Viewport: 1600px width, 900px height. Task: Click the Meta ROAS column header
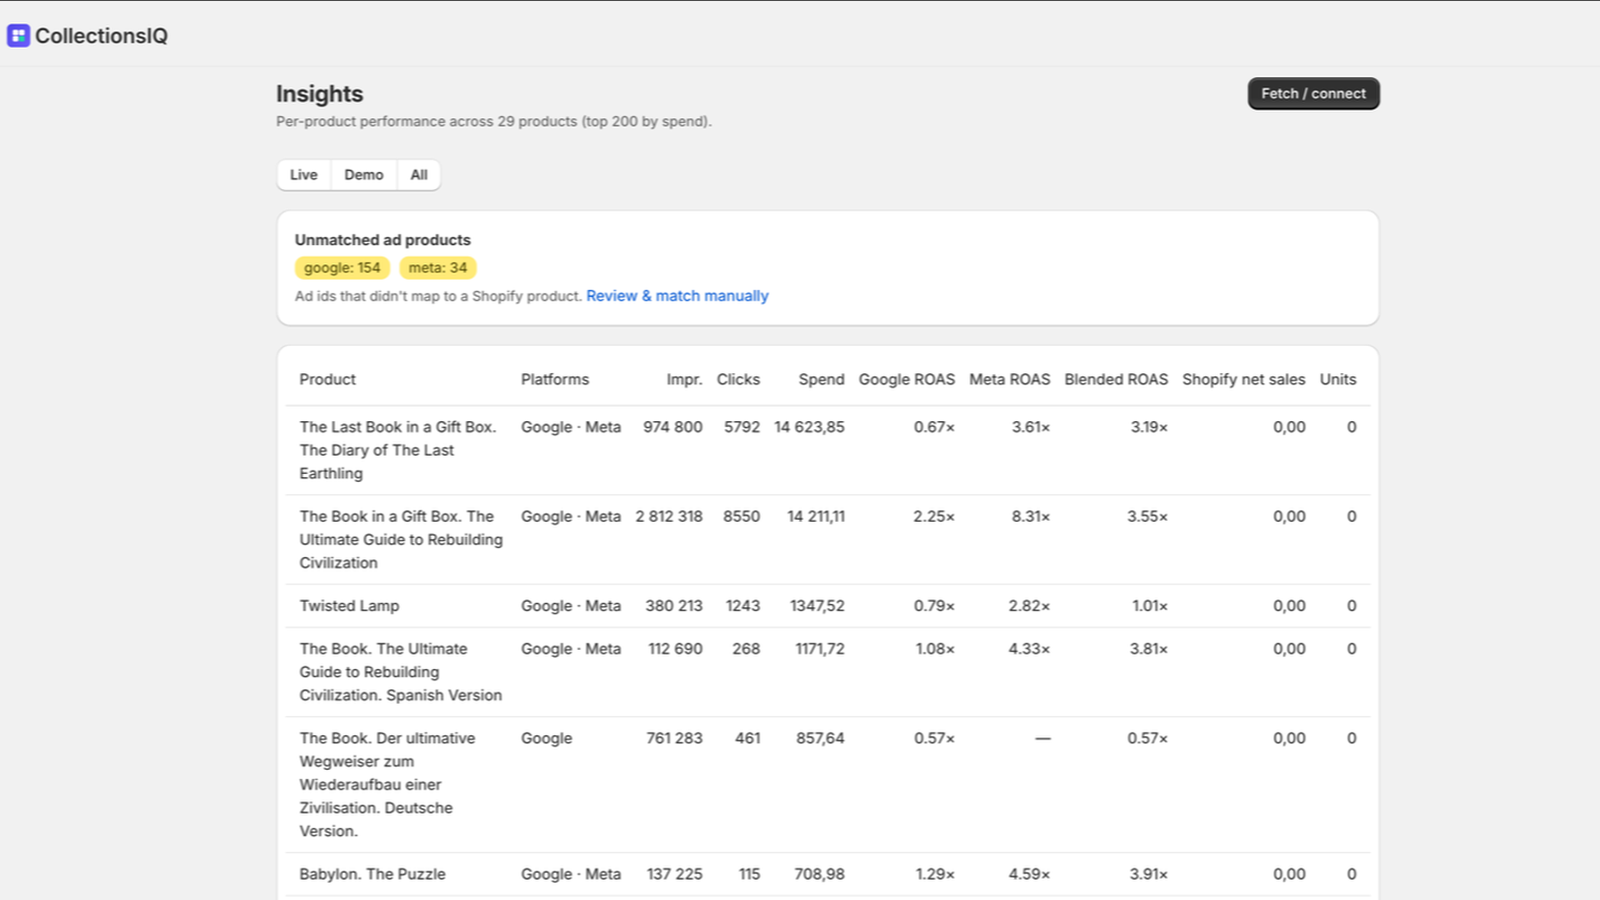pyautogui.click(x=1009, y=380)
